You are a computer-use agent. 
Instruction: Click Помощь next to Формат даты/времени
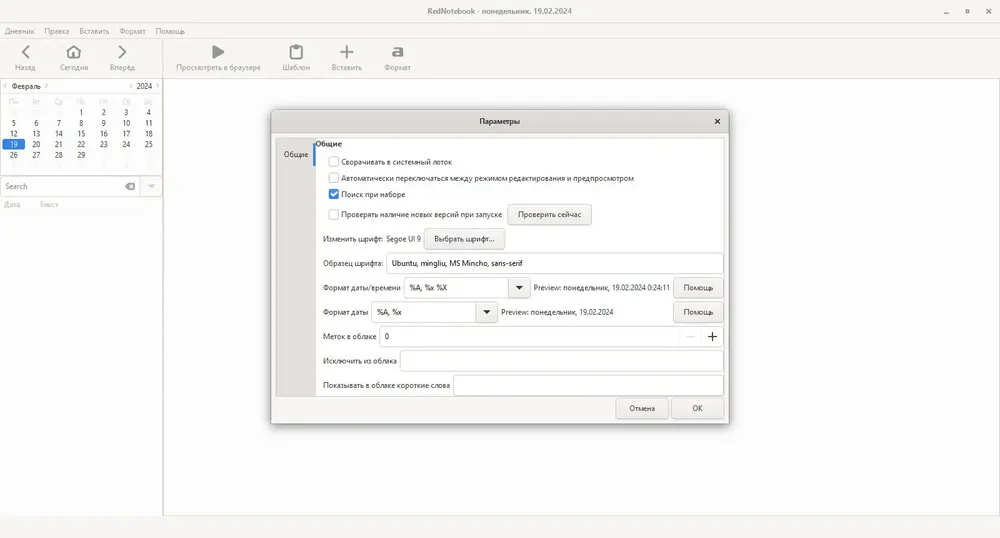click(x=698, y=287)
